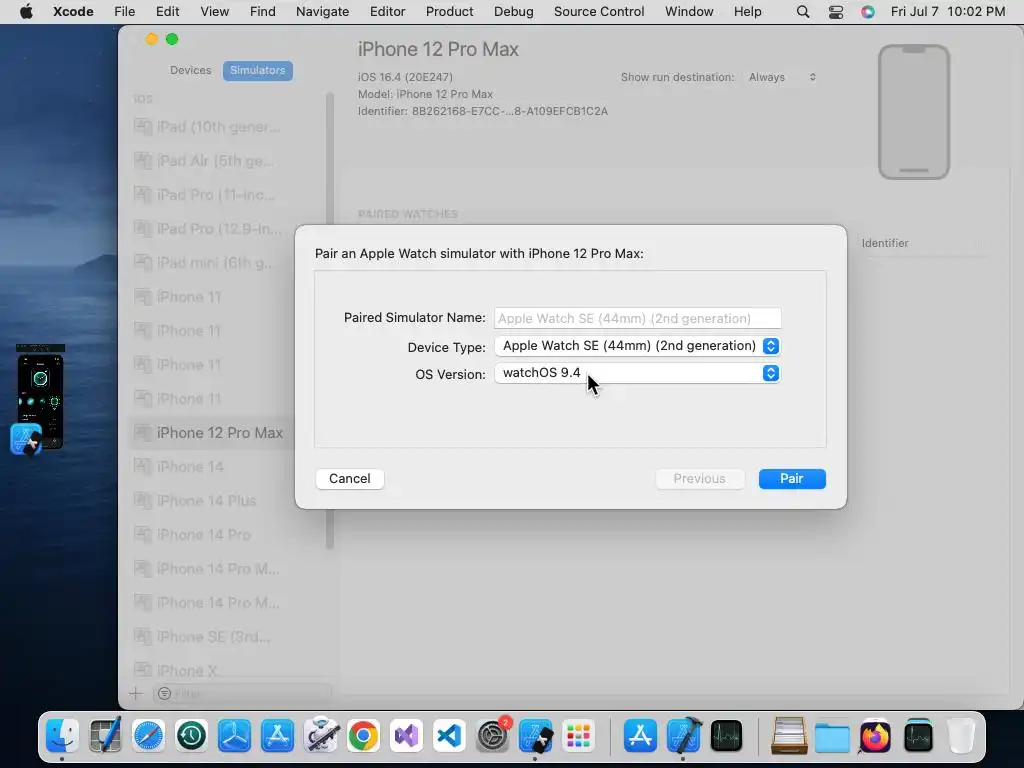
Task: Open Google Chrome from the Dock
Action: click(x=363, y=736)
